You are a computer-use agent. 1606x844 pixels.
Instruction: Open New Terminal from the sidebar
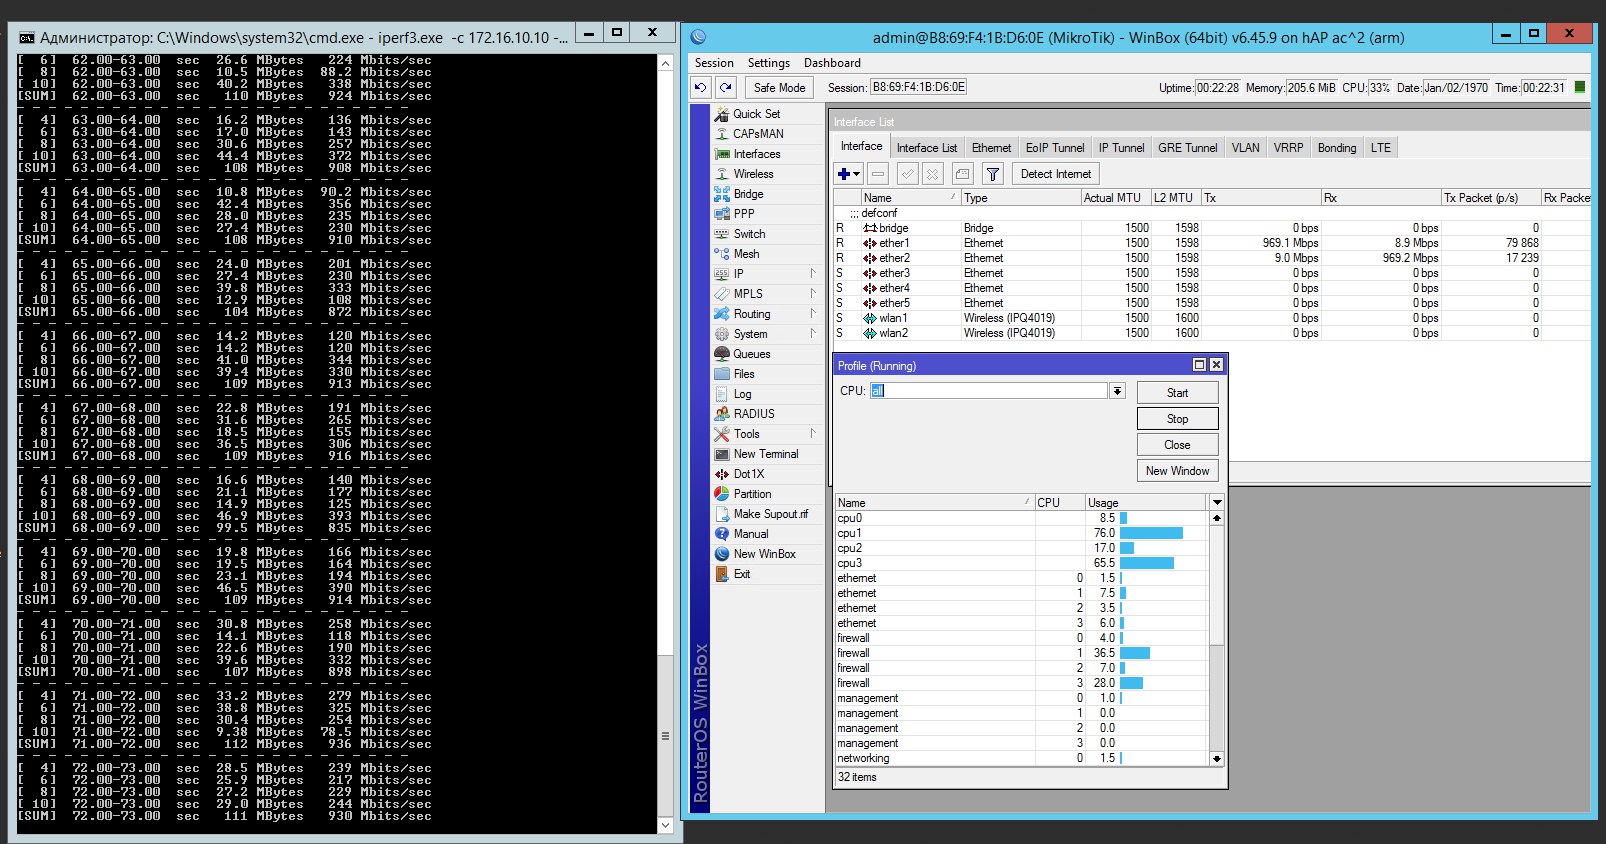[766, 454]
